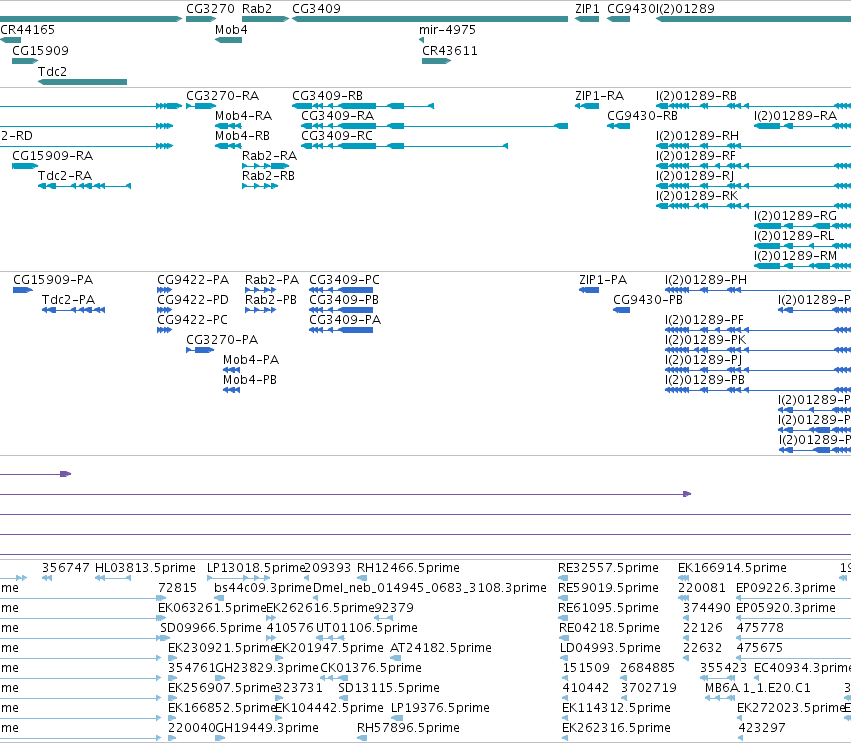851x743 pixels.
Task: Click the l(2)01289-PK protein label
Action: (706, 340)
